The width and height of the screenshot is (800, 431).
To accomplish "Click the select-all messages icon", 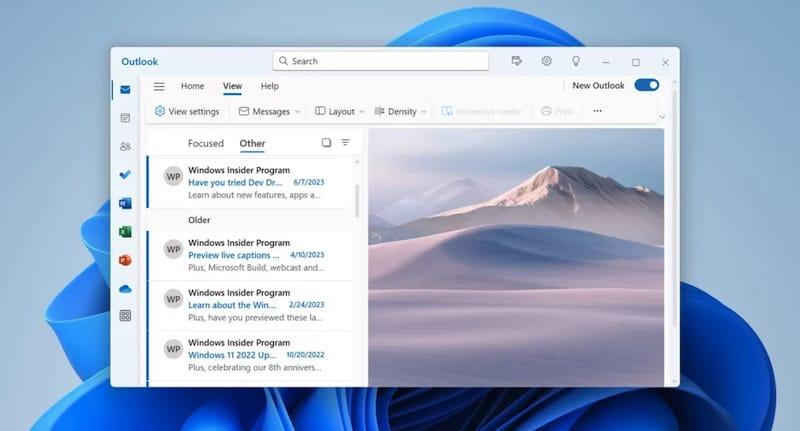I will pyautogui.click(x=327, y=142).
